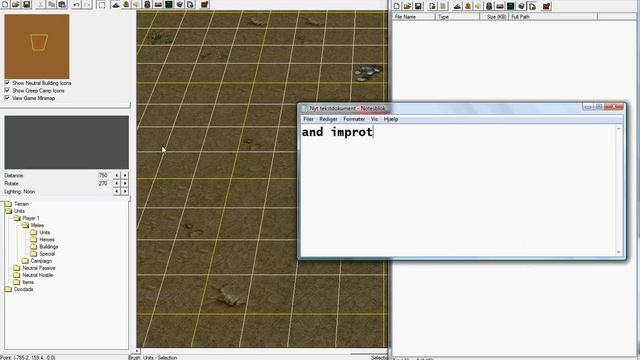The image size is (640, 360).
Task: Click New icon in Import Manager toolbar
Action: coord(397,6)
